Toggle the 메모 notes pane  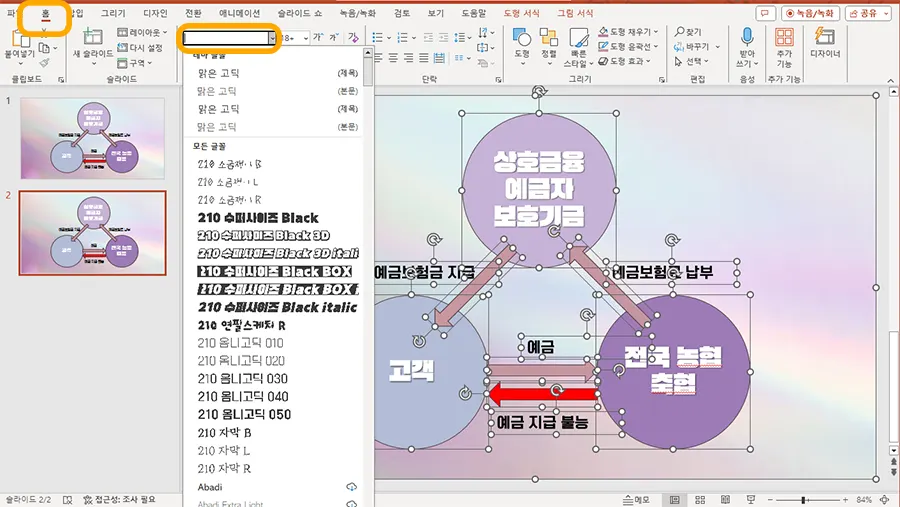[637, 500]
